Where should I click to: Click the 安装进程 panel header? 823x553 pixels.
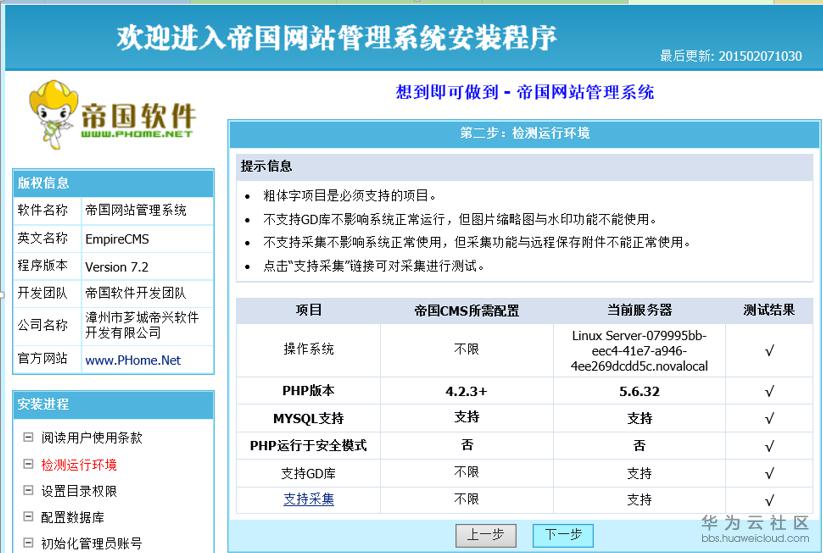pyautogui.click(x=113, y=405)
